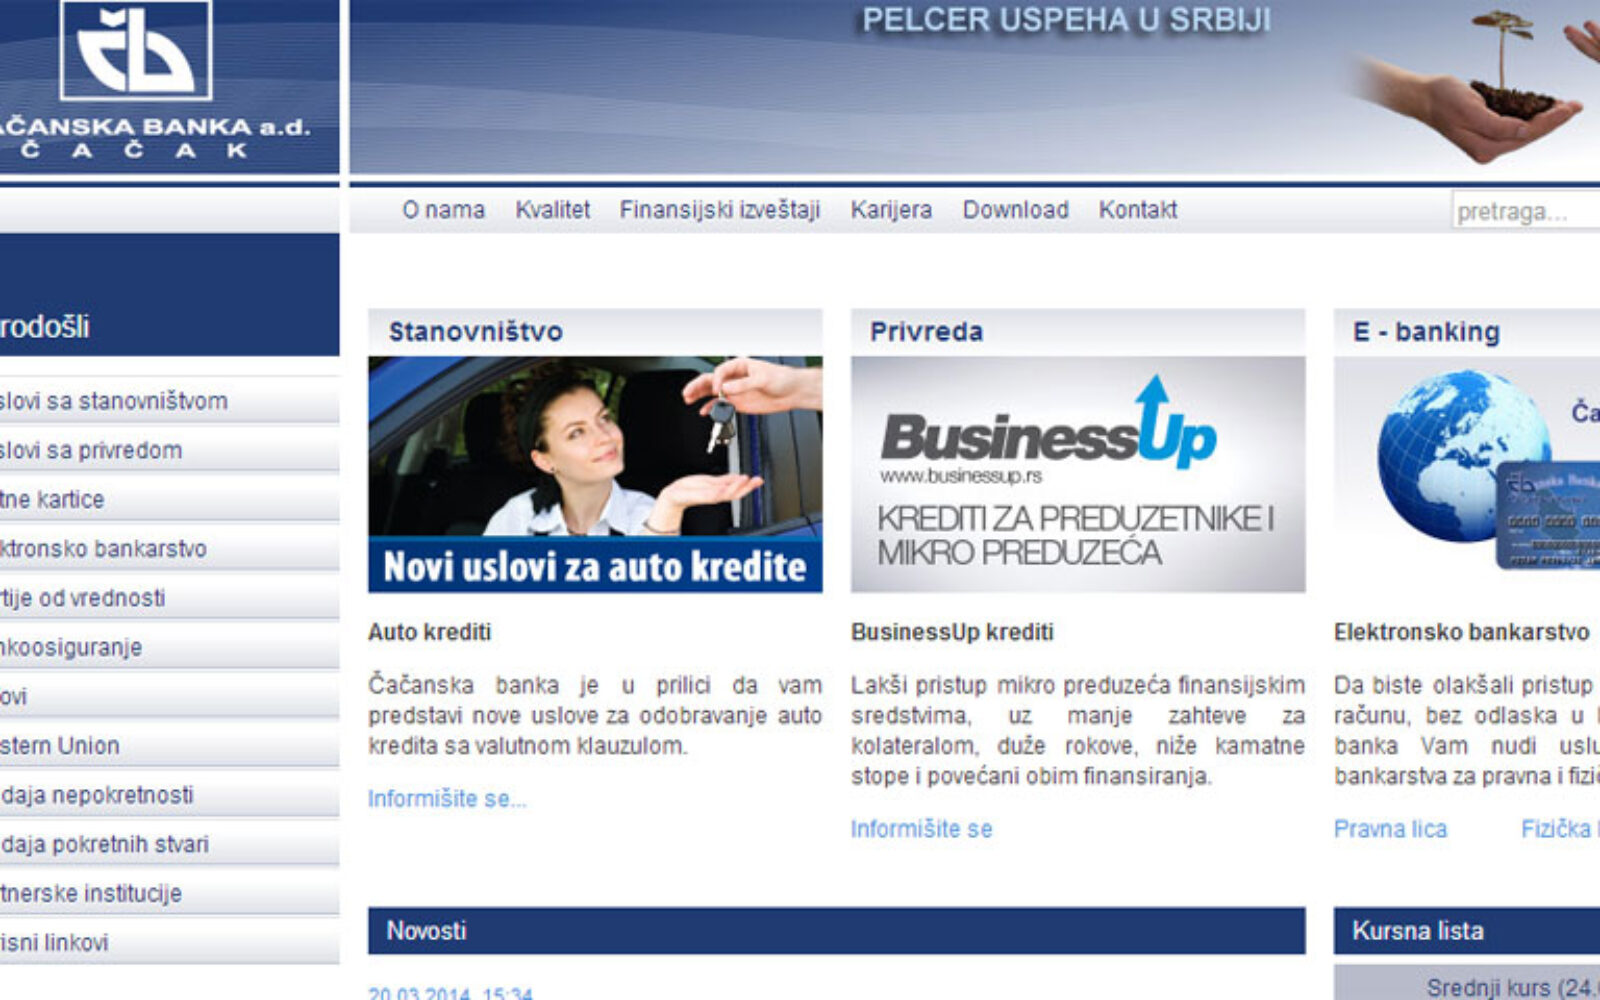
Task: Follow the Informišite se link under Auto krediti
Action: pyautogui.click(x=446, y=799)
